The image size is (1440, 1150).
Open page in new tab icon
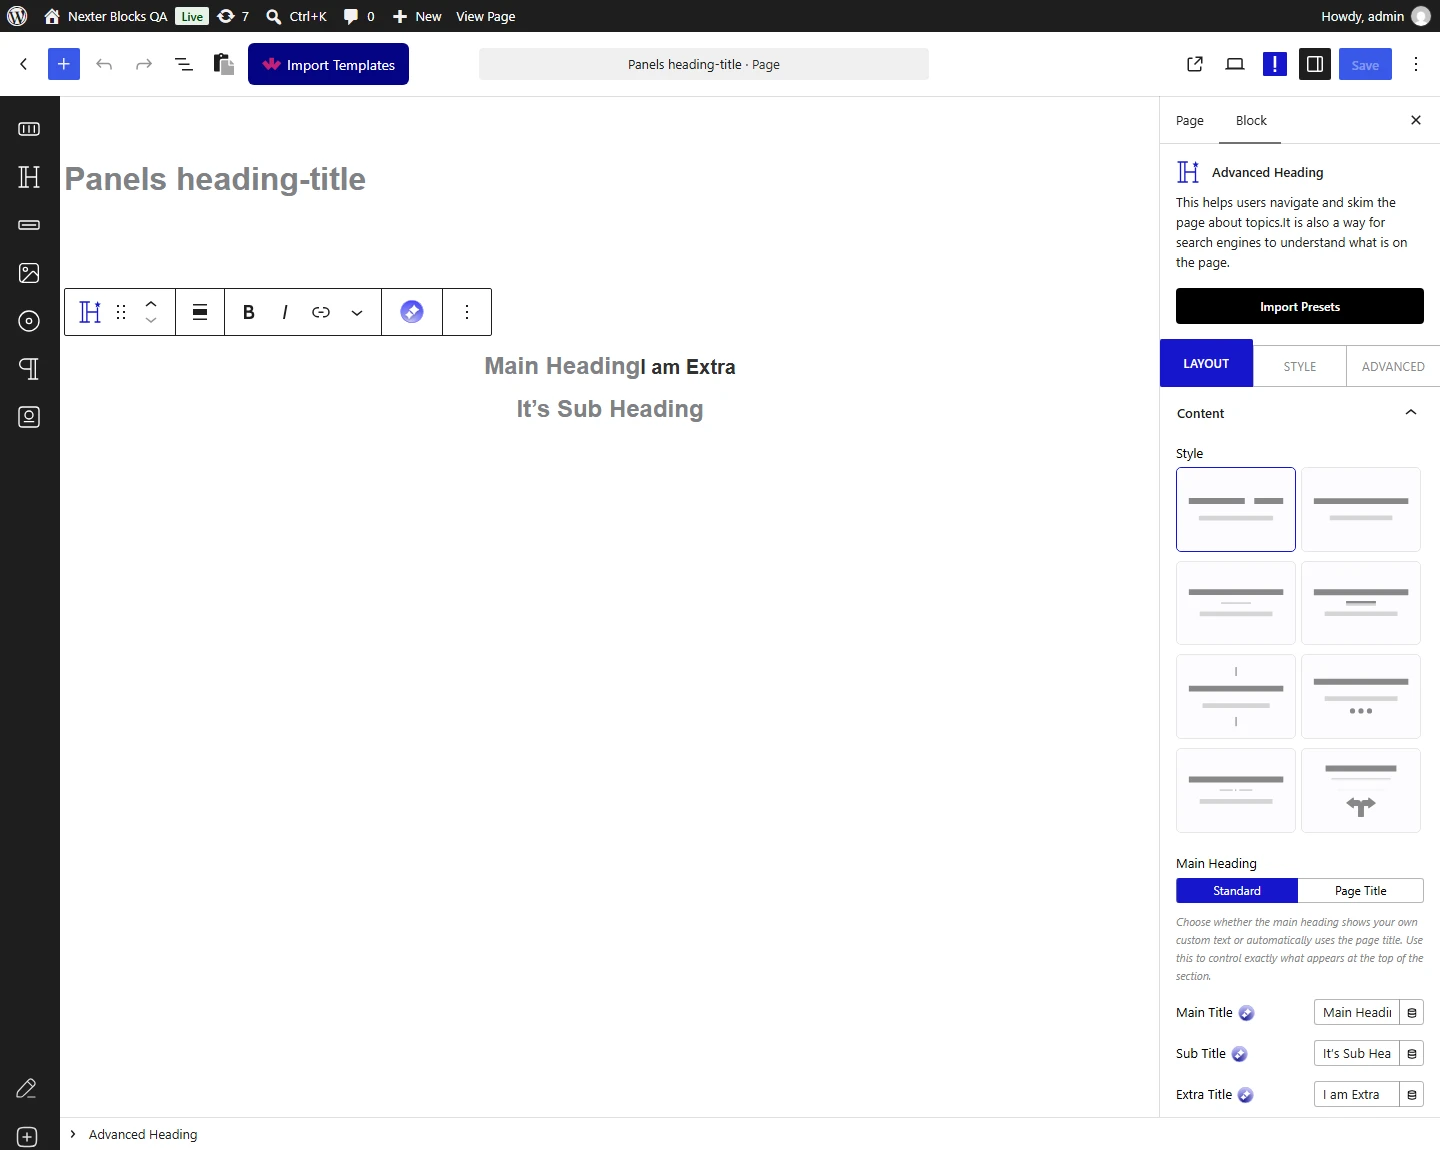pos(1195,64)
